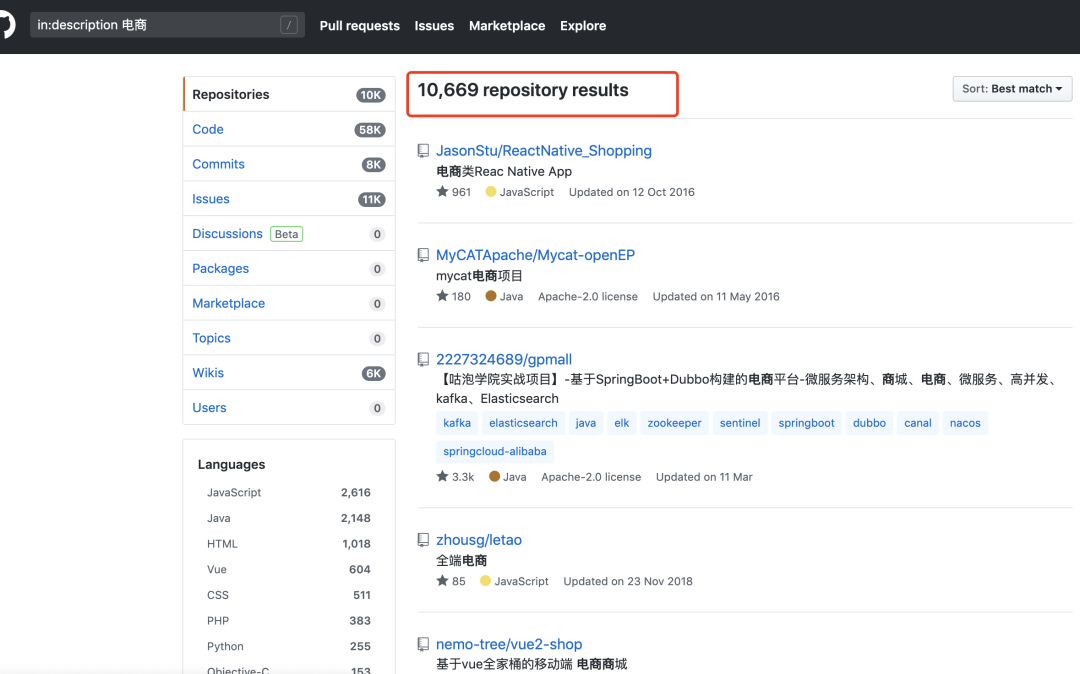
Task: Select Commits results filter
Action: click(x=289, y=164)
